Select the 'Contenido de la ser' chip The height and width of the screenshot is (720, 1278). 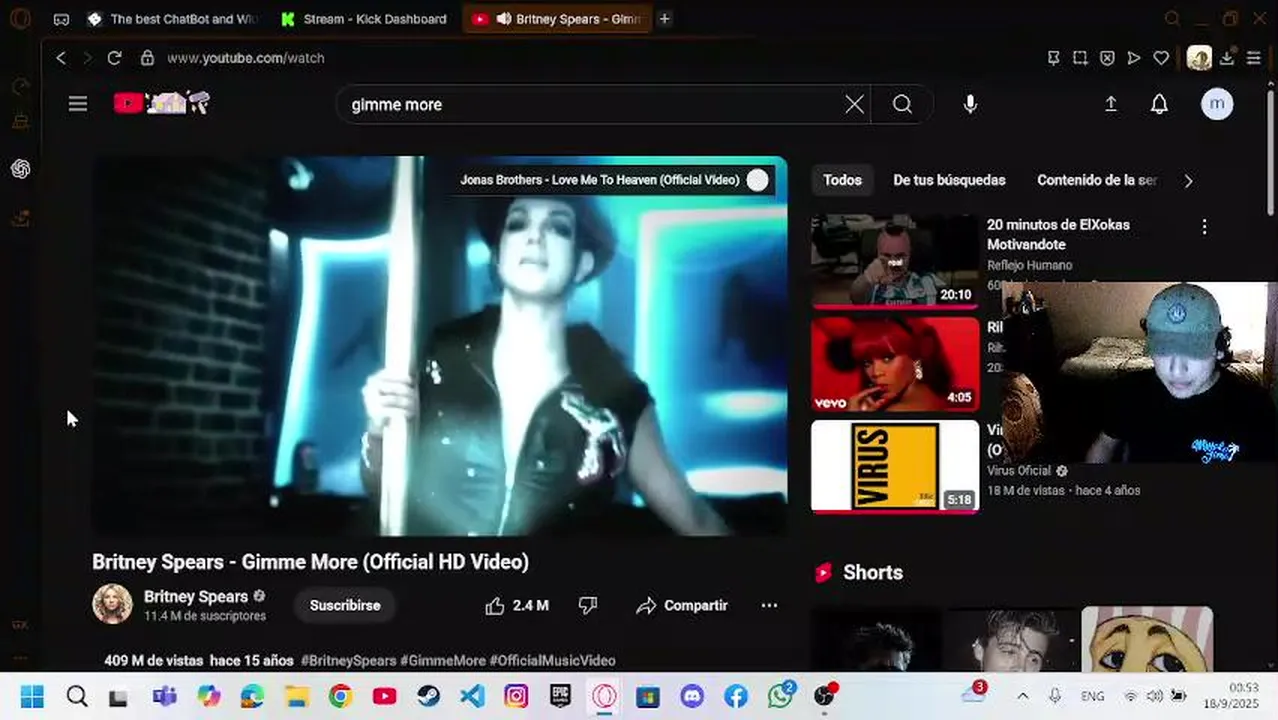tap(1097, 180)
